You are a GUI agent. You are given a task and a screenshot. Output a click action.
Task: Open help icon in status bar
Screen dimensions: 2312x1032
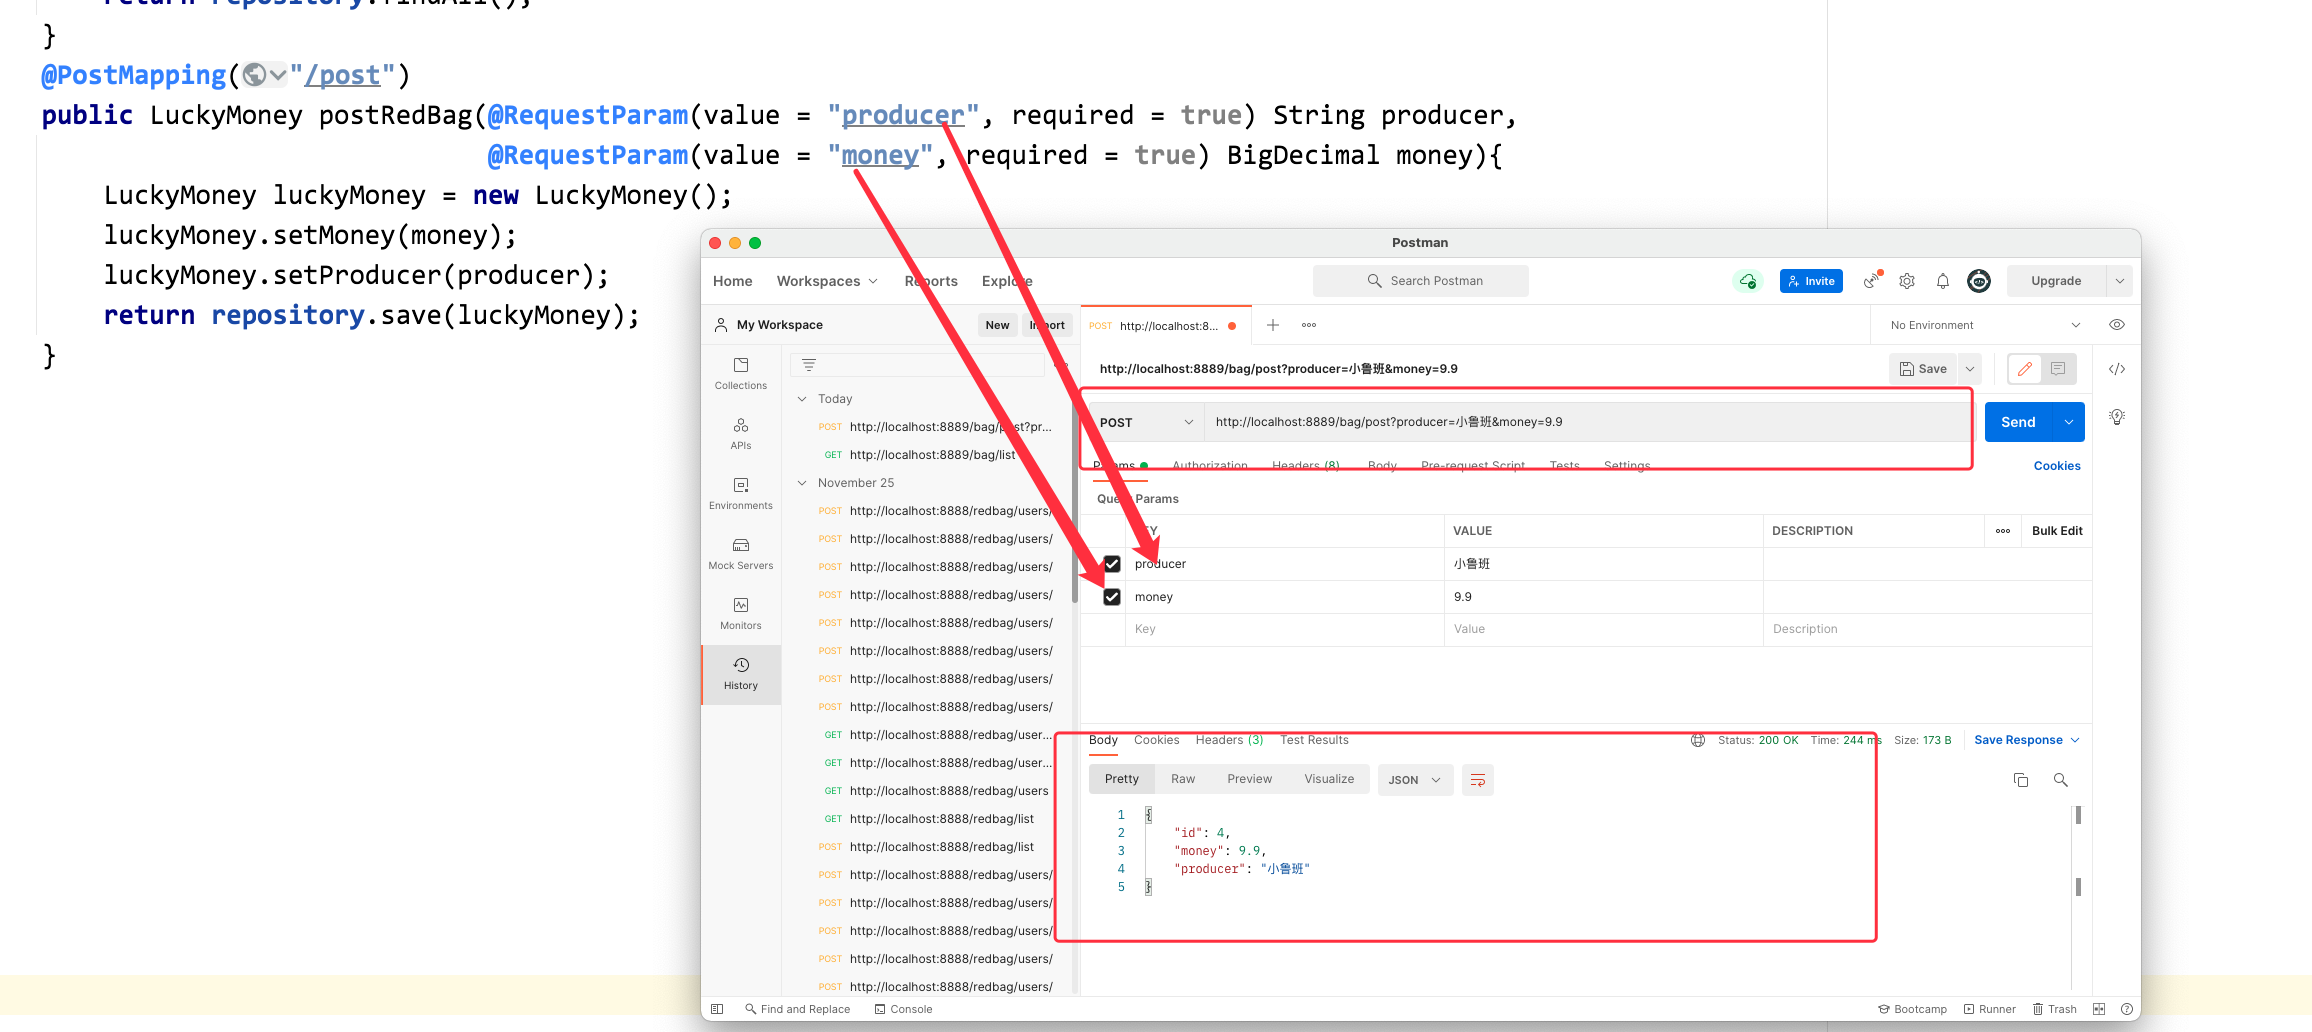tap(2127, 1009)
